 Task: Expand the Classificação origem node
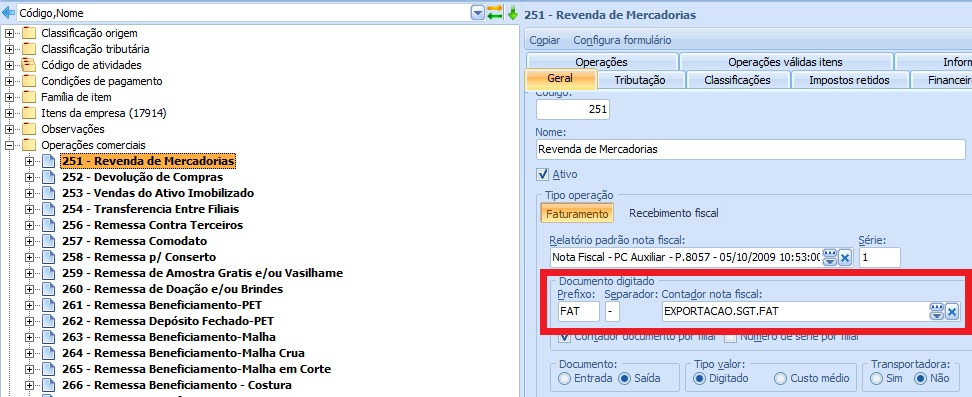[x=9, y=33]
